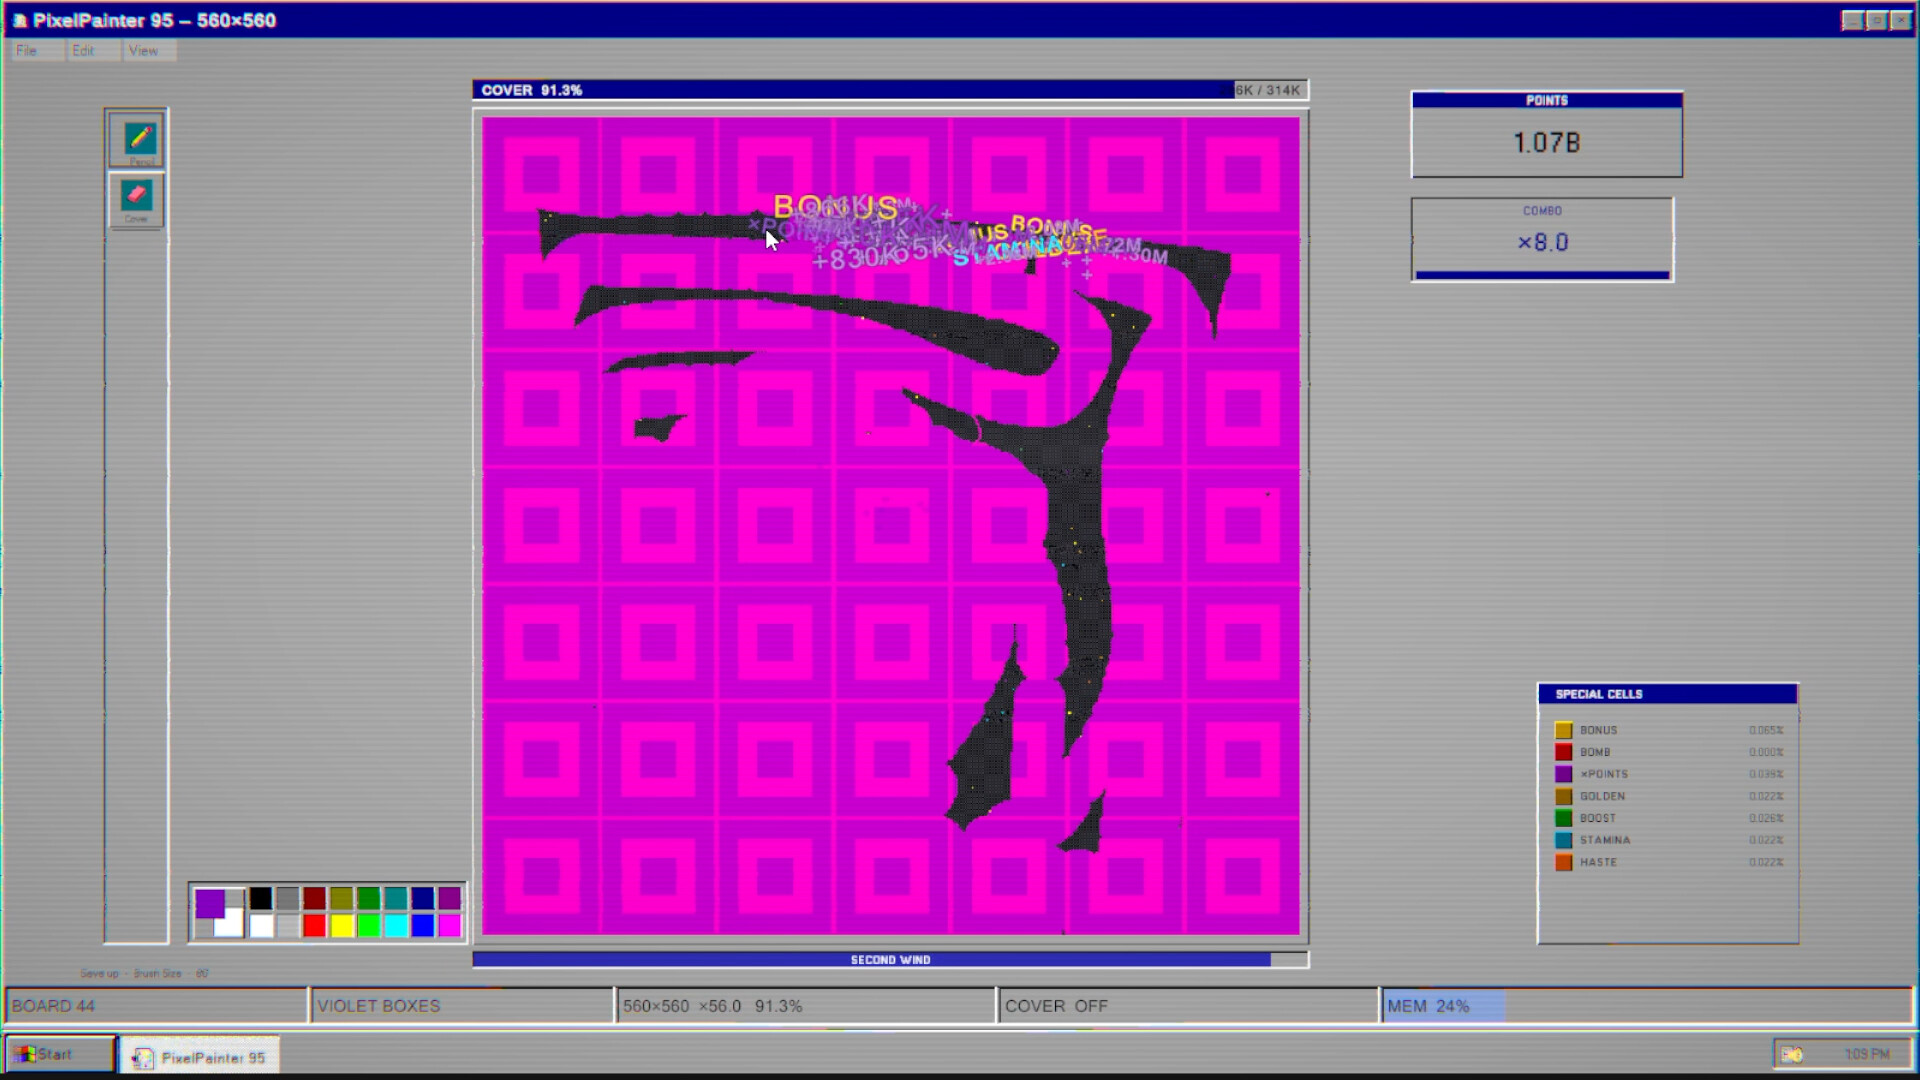
Task: Click the HASTE orange cell icon
Action: pos(1563,863)
